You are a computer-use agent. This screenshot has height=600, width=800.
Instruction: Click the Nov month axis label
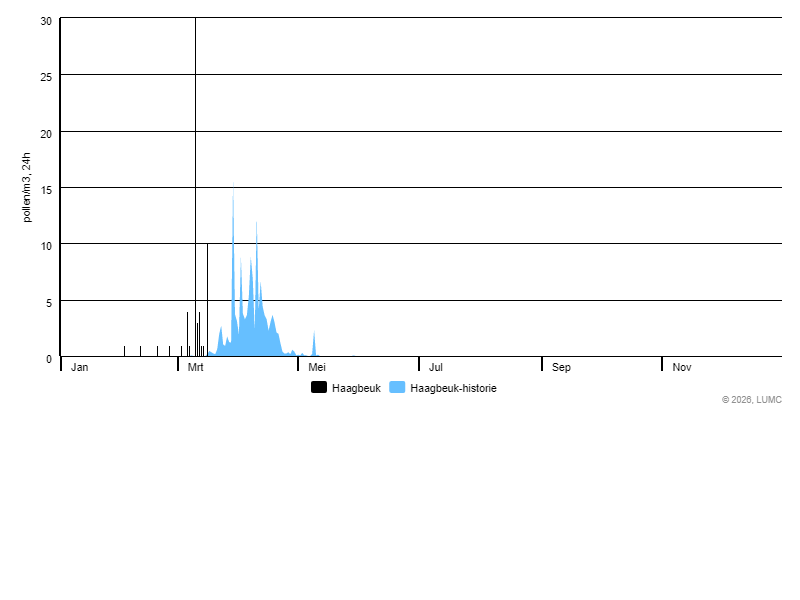pos(682,367)
